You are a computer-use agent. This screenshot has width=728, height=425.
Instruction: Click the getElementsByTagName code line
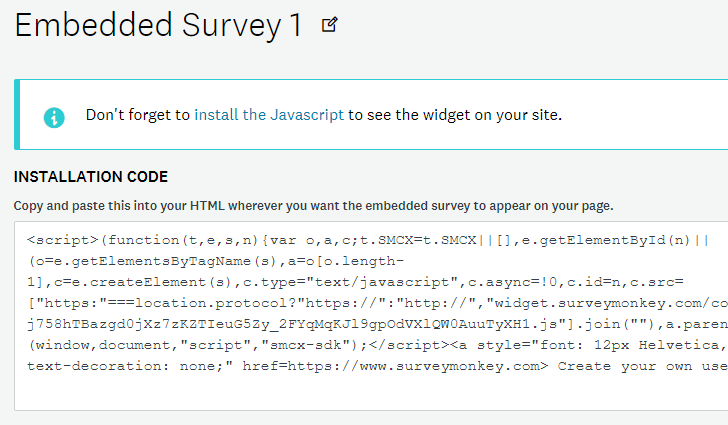[x=215, y=261]
